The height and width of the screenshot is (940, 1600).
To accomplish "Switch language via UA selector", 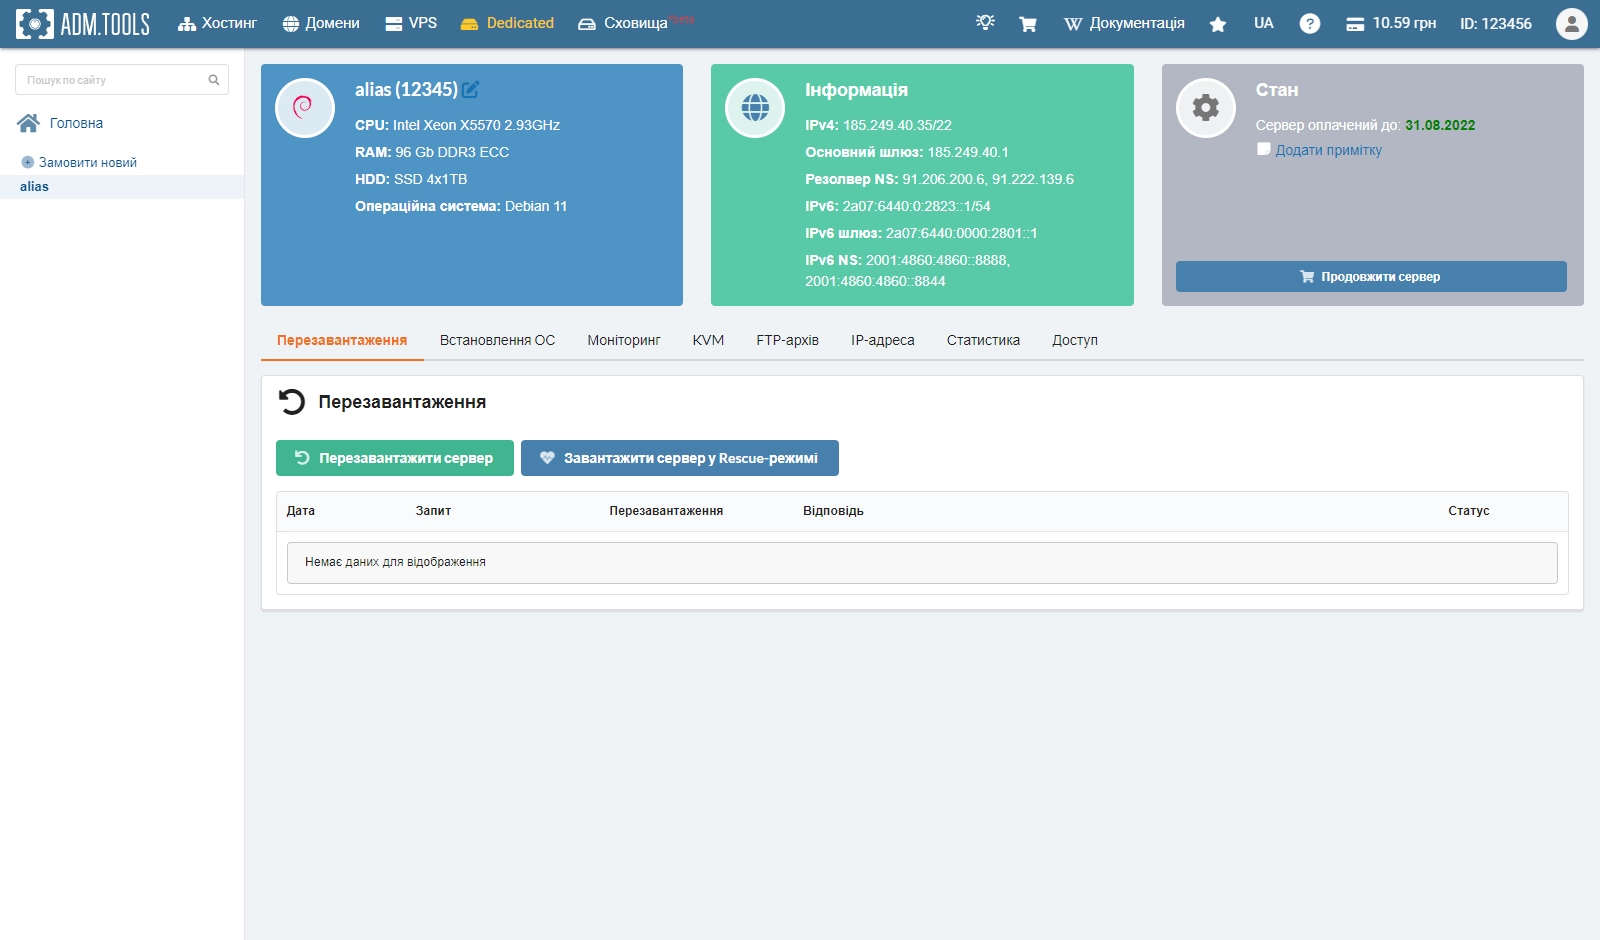I will tap(1263, 23).
